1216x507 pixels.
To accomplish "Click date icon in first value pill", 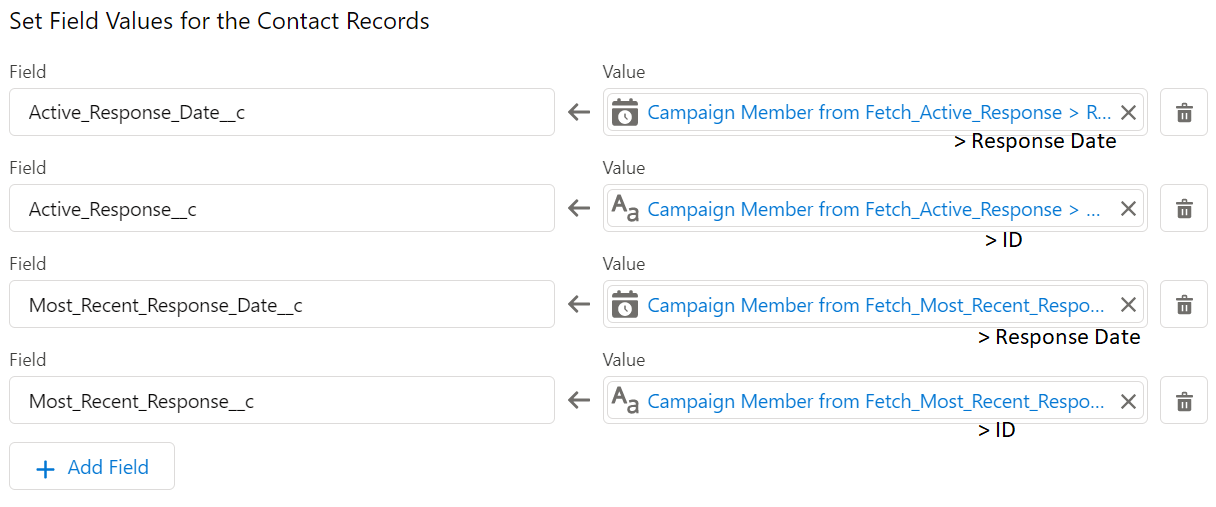I will [625, 112].
